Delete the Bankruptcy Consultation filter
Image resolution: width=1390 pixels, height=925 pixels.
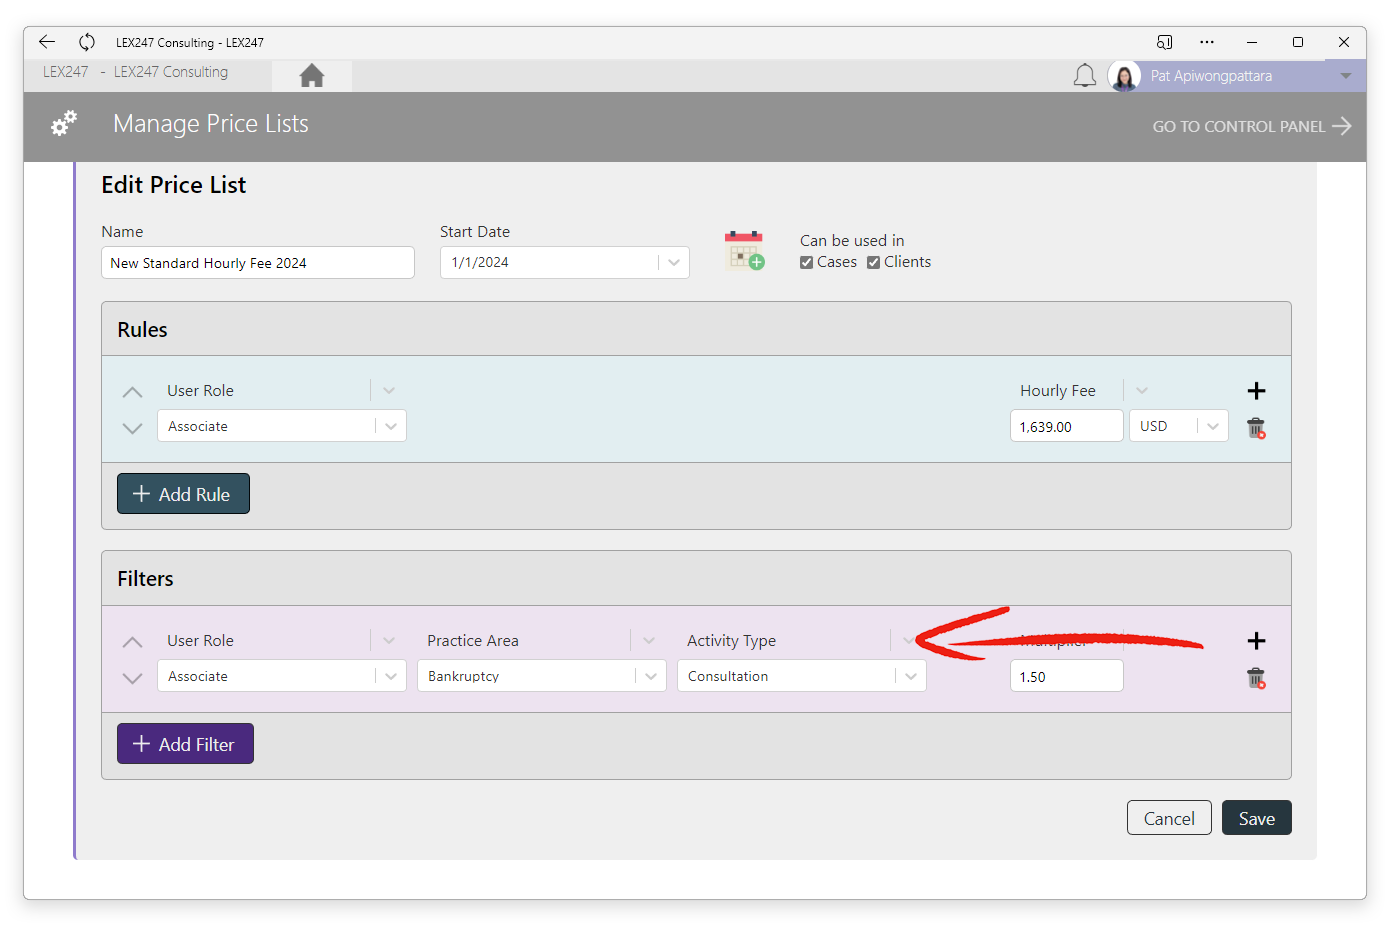1256,678
